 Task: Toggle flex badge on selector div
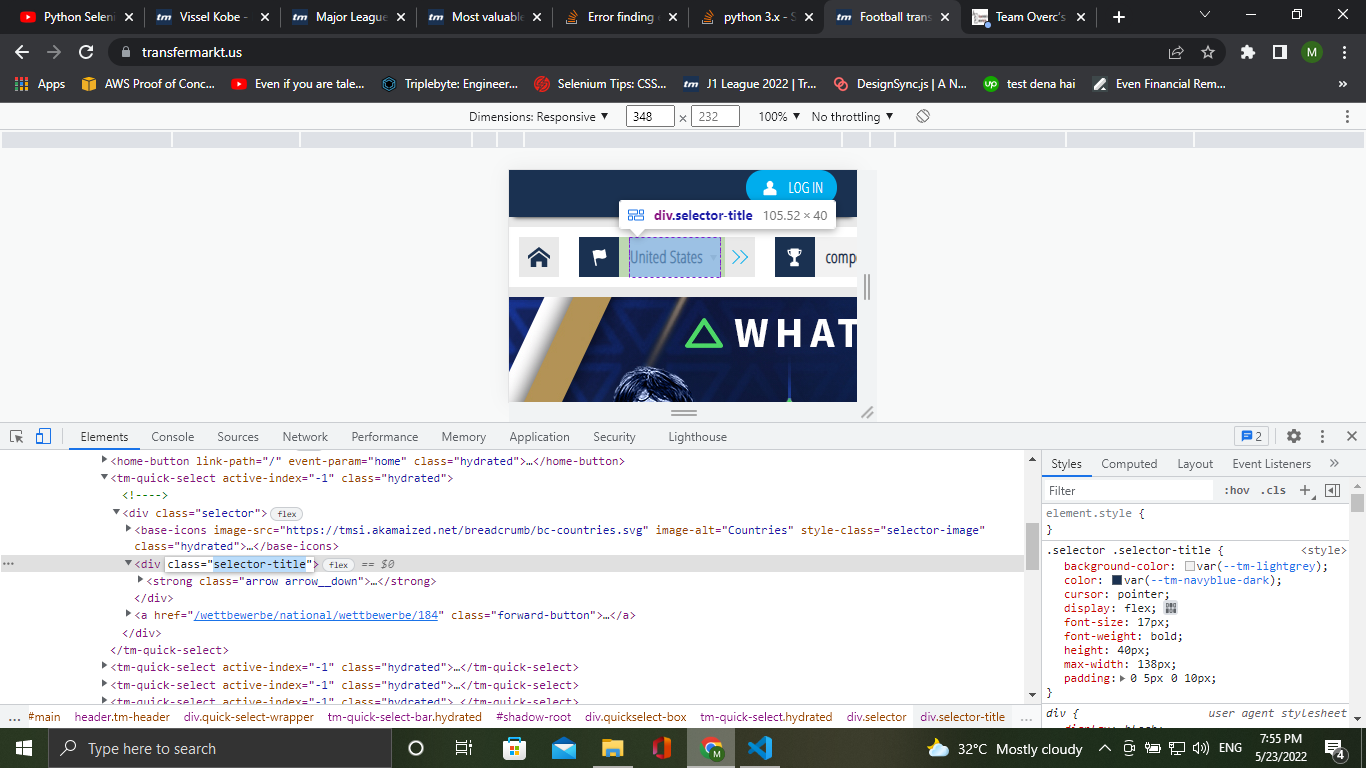coord(287,513)
